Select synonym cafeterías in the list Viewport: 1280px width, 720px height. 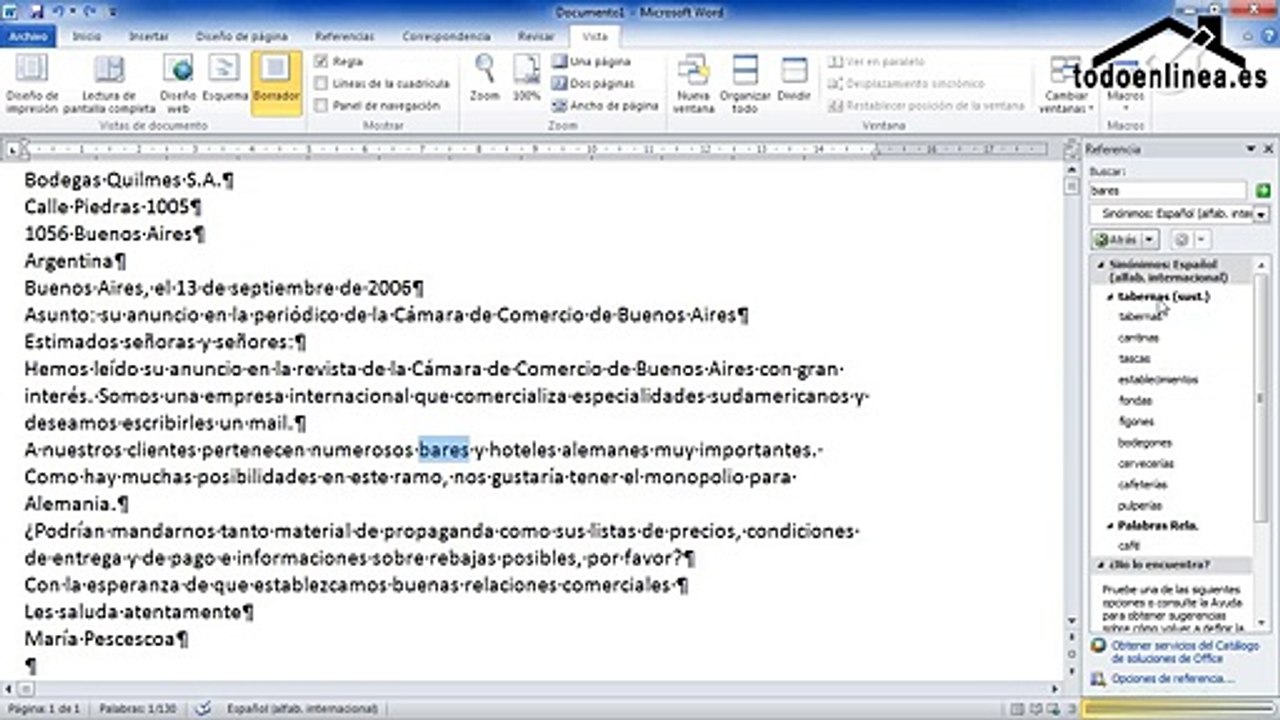[x=1141, y=484]
